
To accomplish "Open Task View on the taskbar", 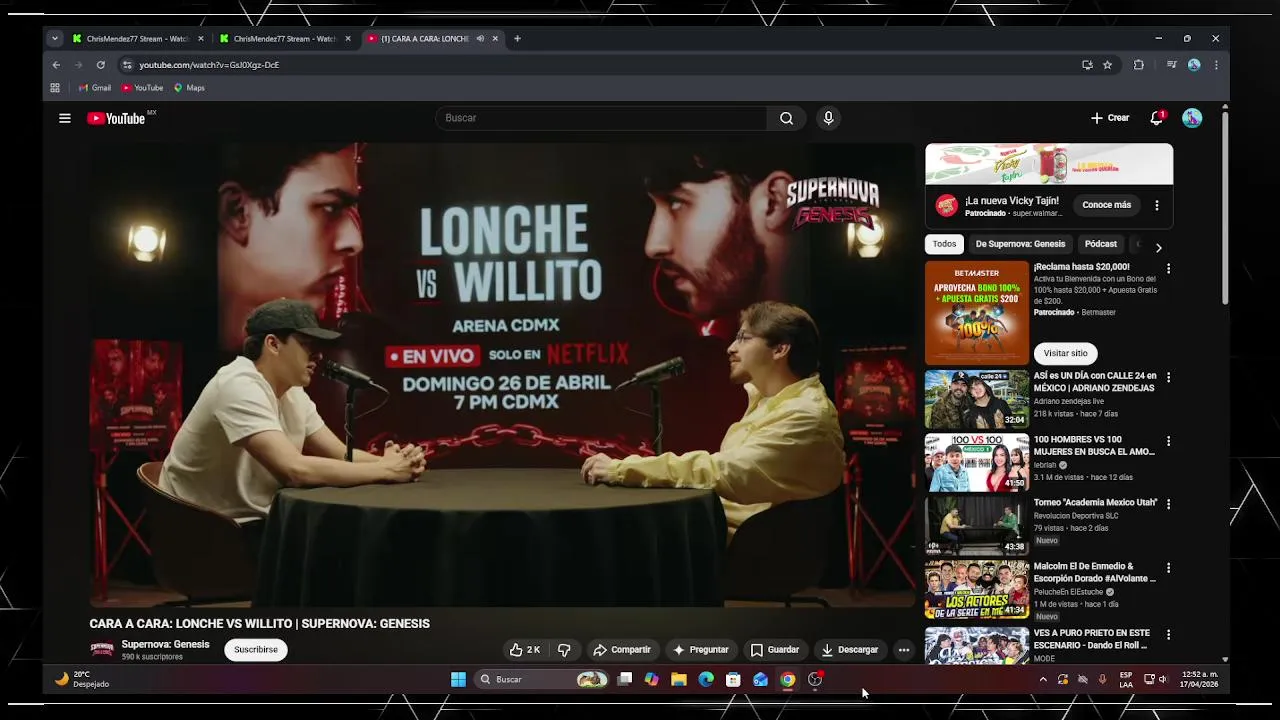I will point(625,680).
